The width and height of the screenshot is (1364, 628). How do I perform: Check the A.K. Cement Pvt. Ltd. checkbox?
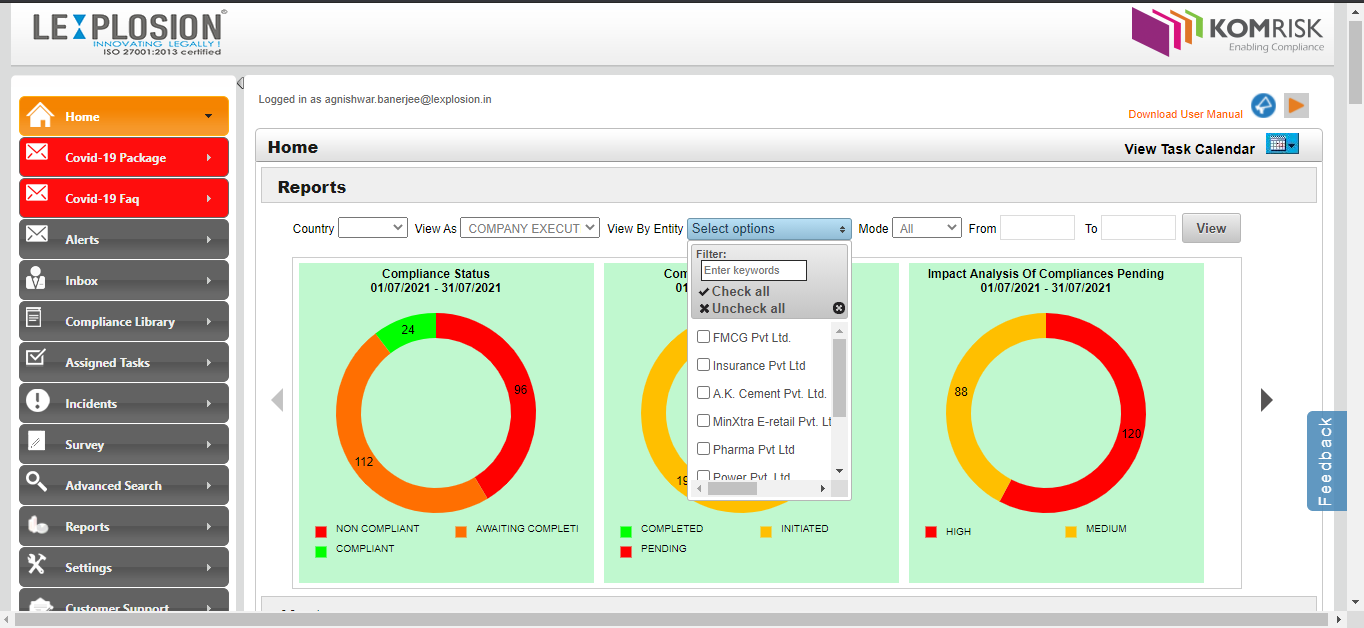tap(704, 393)
